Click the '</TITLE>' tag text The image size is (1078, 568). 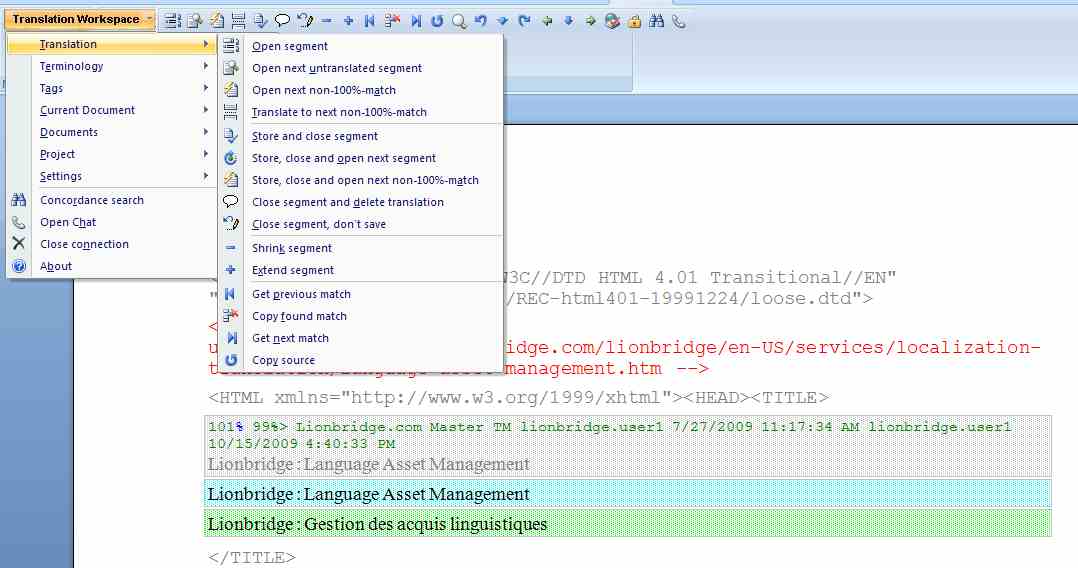[252, 557]
